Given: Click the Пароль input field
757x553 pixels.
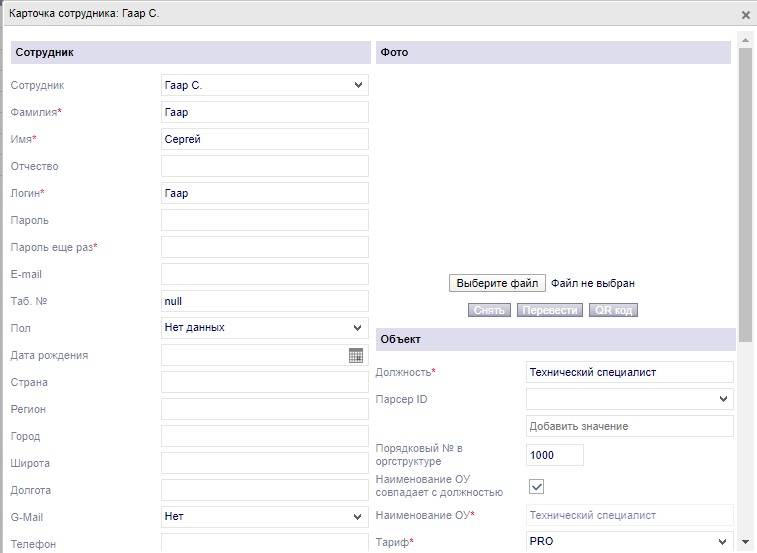Looking at the screenshot, I should pos(264,220).
